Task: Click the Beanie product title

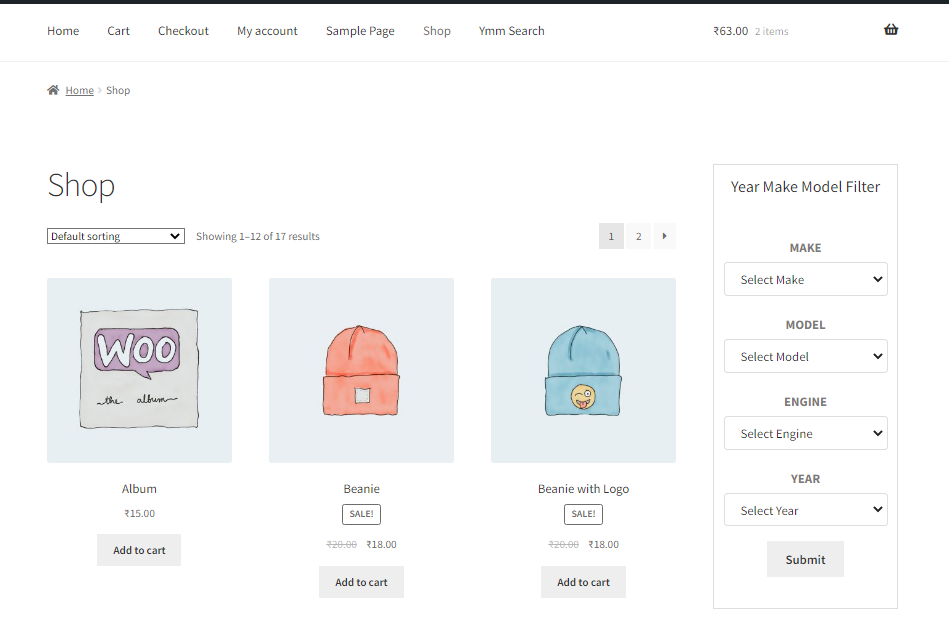Action: pyautogui.click(x=361, y=488)
